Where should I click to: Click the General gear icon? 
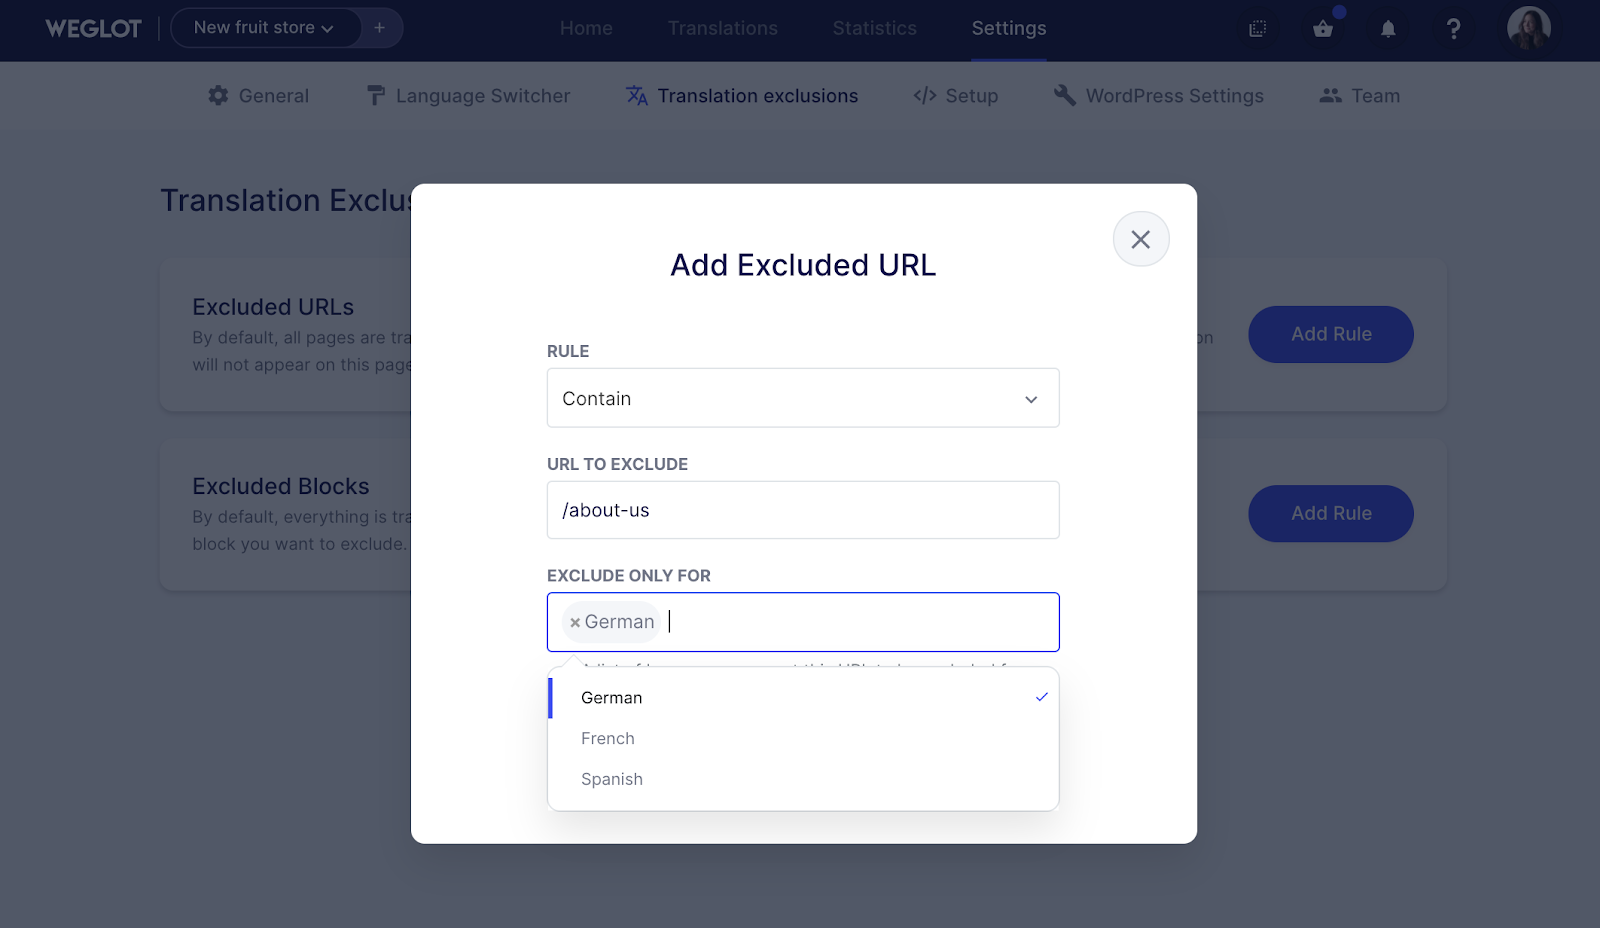tap(218, 96)
